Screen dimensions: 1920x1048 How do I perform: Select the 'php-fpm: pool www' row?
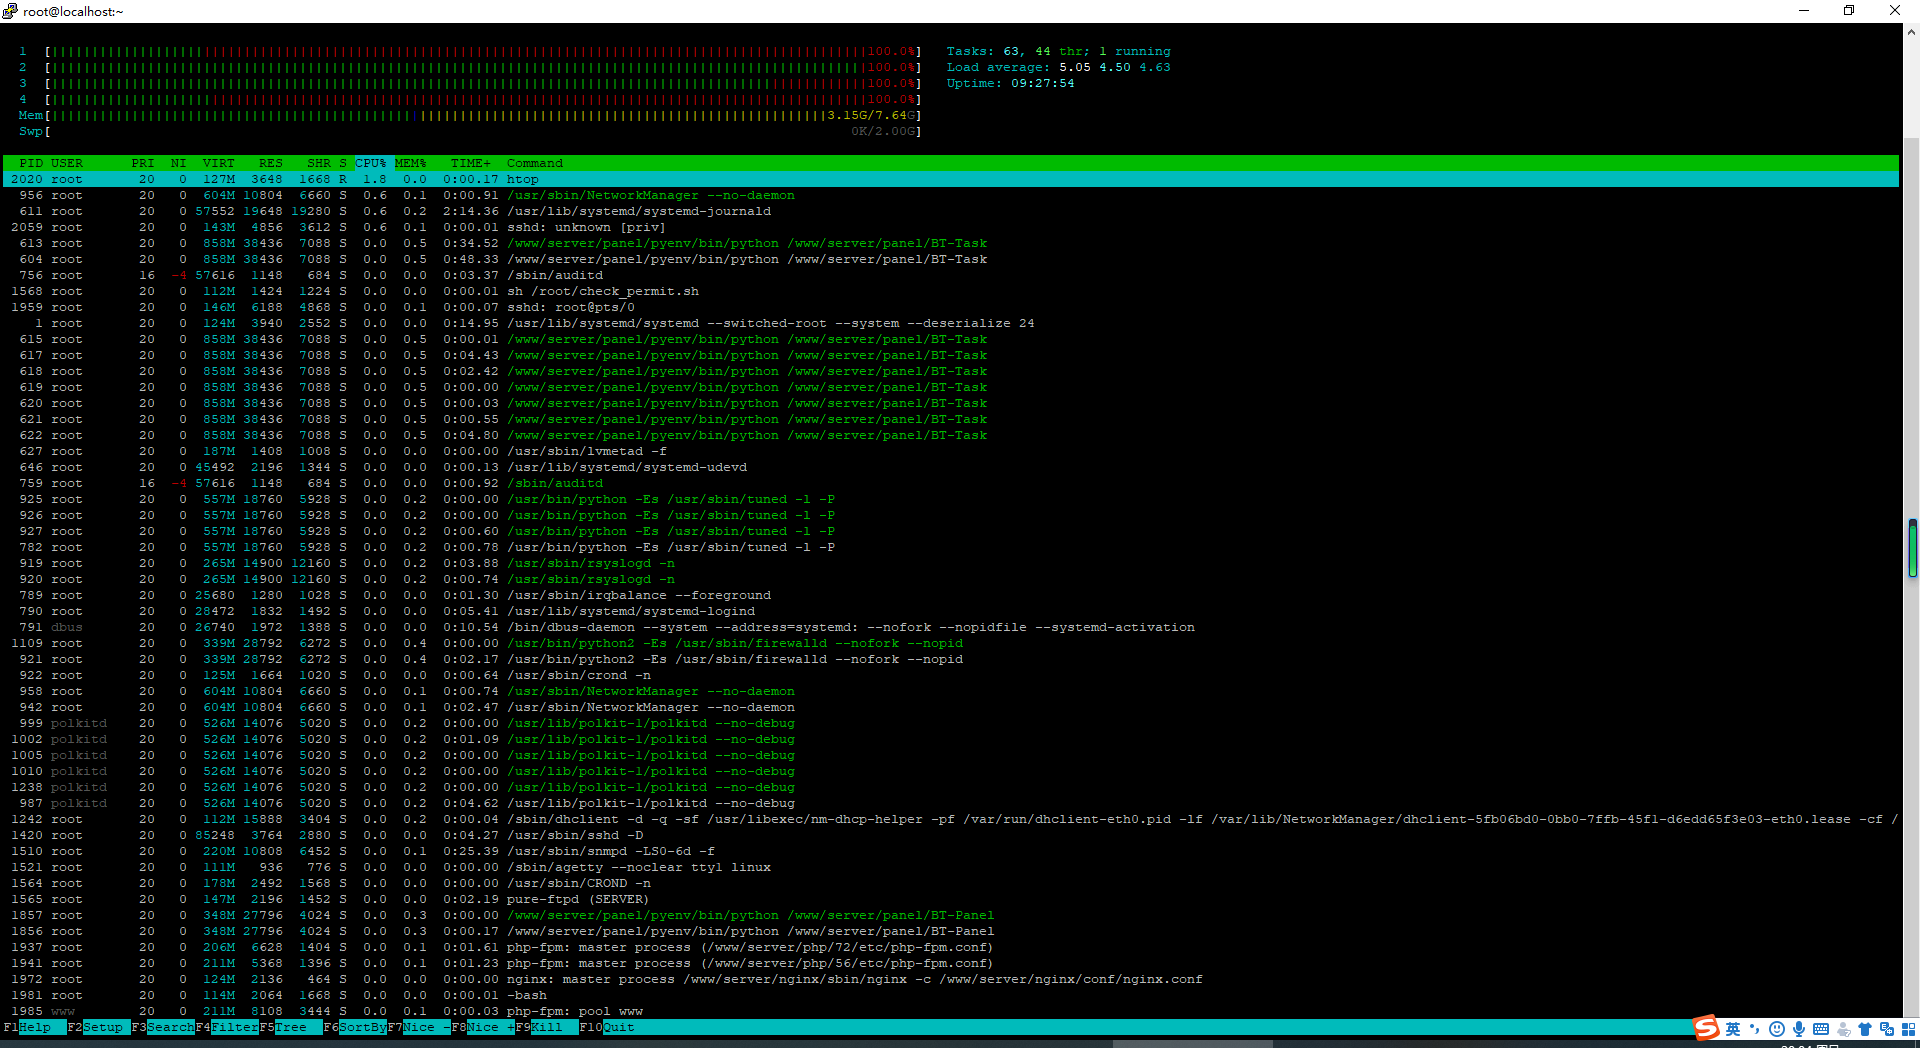(x=951, y=1011)
